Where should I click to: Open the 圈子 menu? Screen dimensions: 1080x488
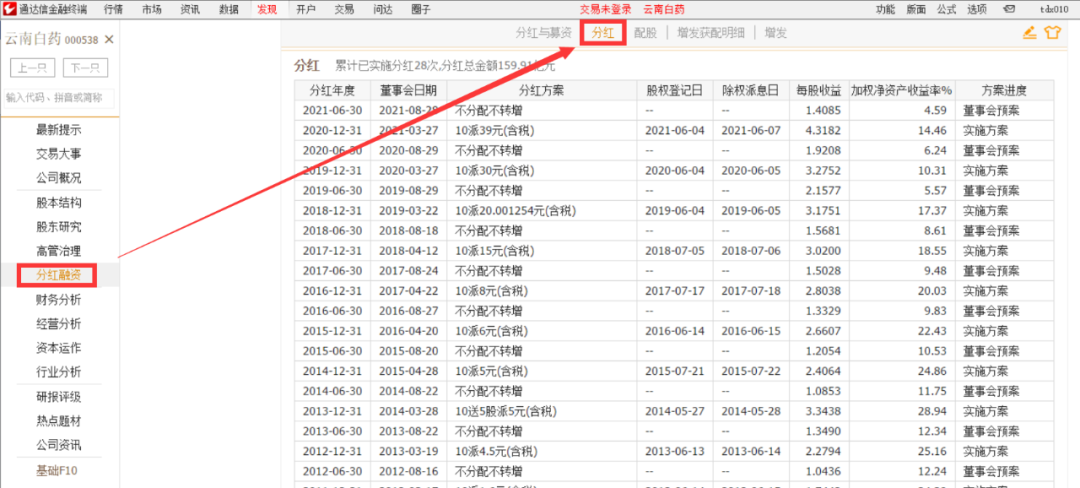(421, 9)
